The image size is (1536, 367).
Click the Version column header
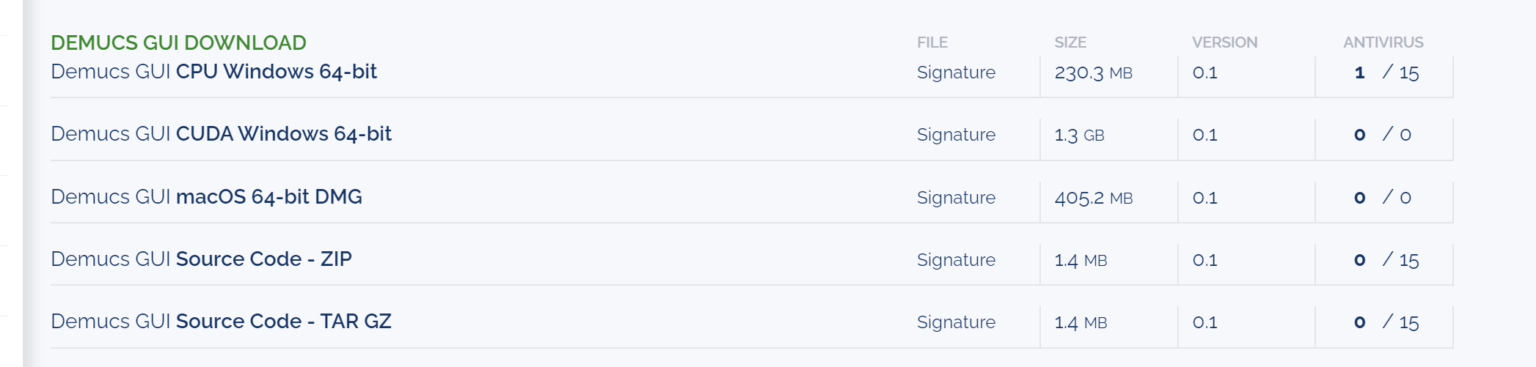1224,43
